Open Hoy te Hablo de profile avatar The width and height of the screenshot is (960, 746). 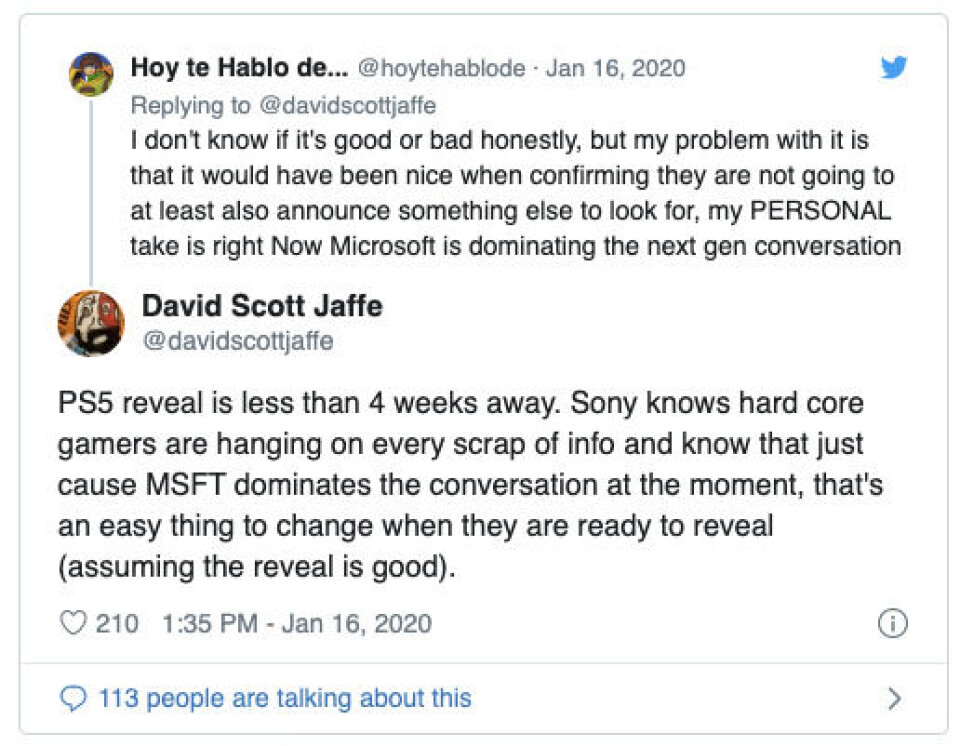[x=91, y=74]
